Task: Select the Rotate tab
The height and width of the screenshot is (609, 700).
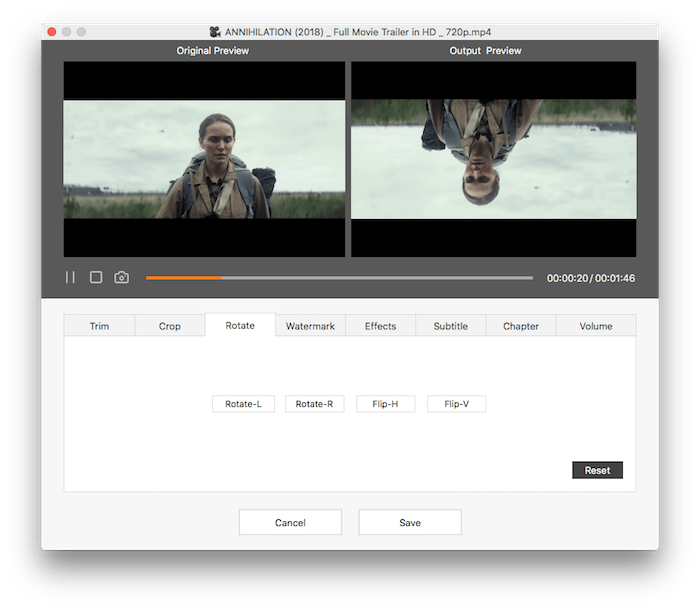Action: (x=240, y=325)
